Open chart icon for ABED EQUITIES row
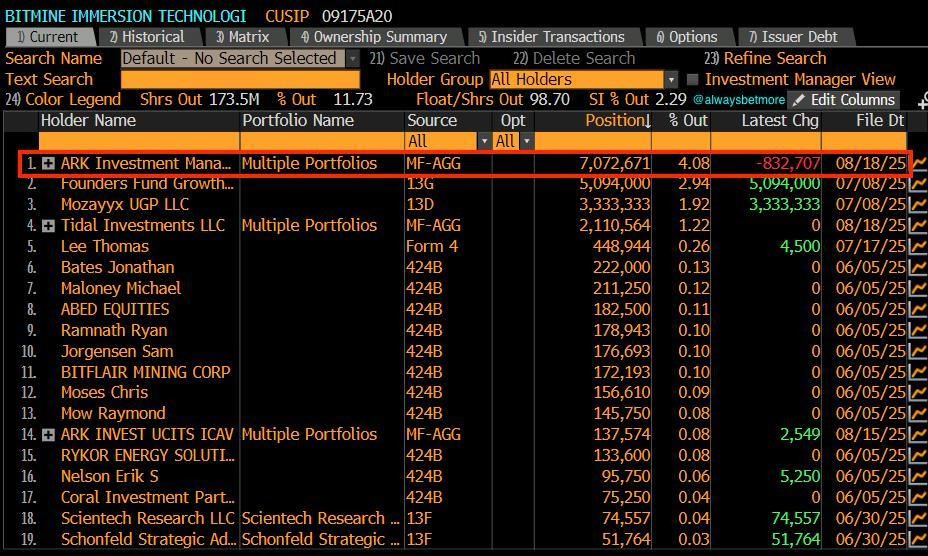 click(x=919, y=310)
